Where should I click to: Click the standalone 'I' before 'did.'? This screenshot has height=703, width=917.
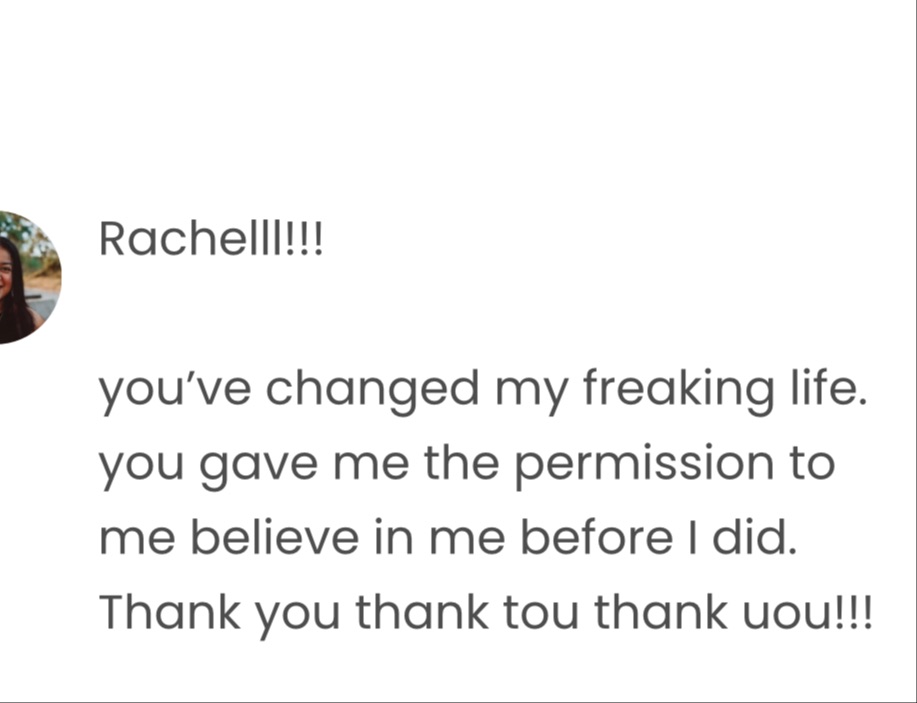[692, 537]
